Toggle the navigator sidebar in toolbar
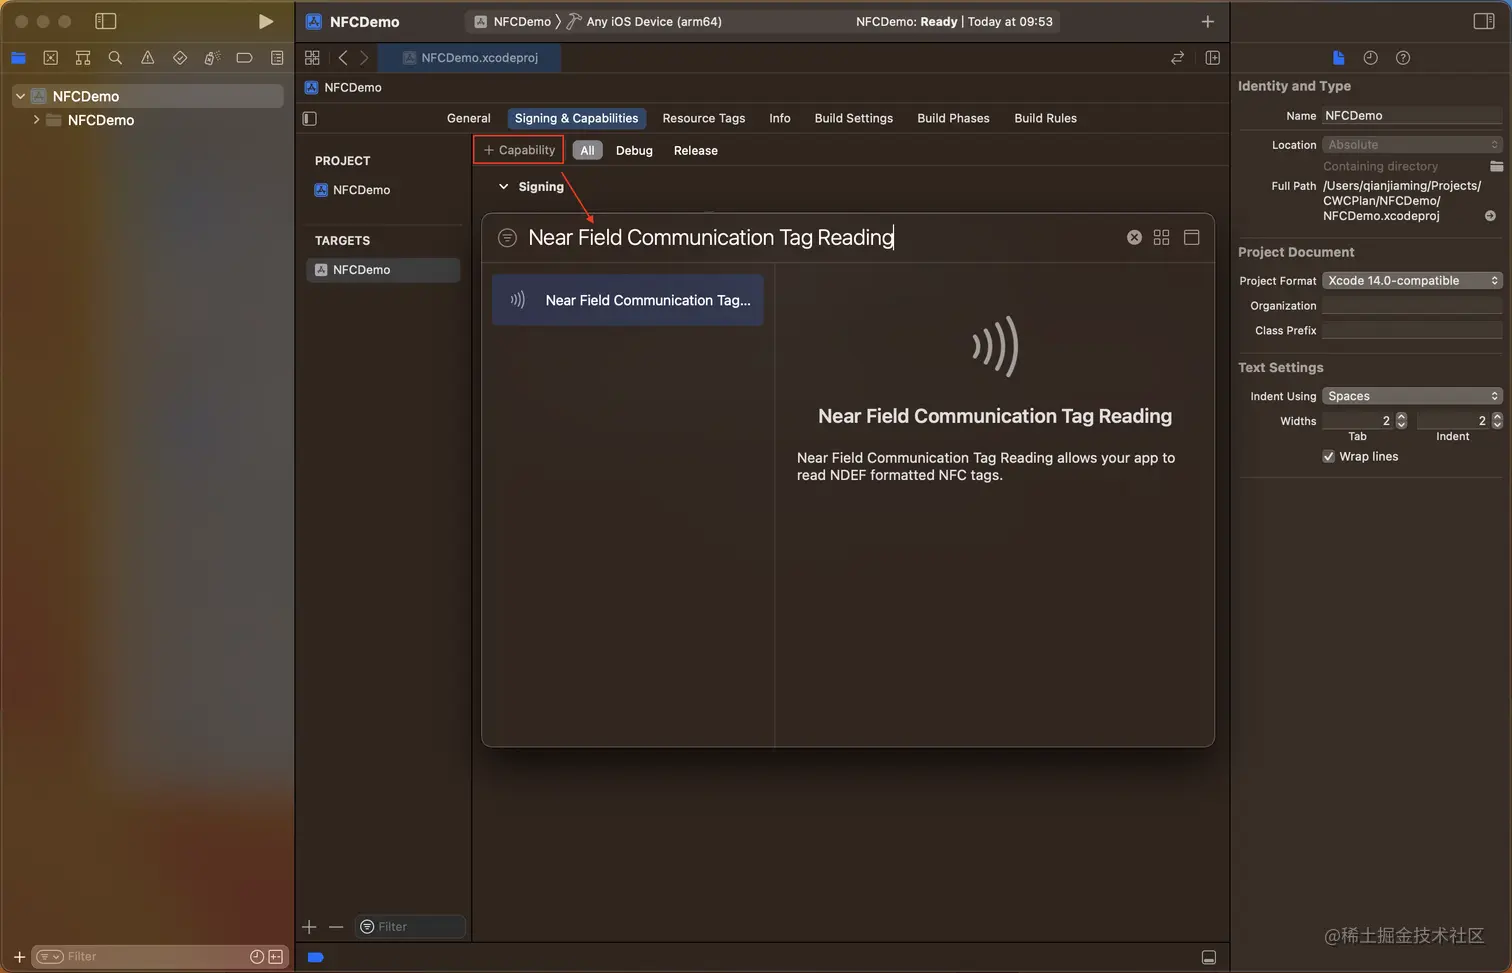Screen dimensions: 1512x973 pos(105,21)
